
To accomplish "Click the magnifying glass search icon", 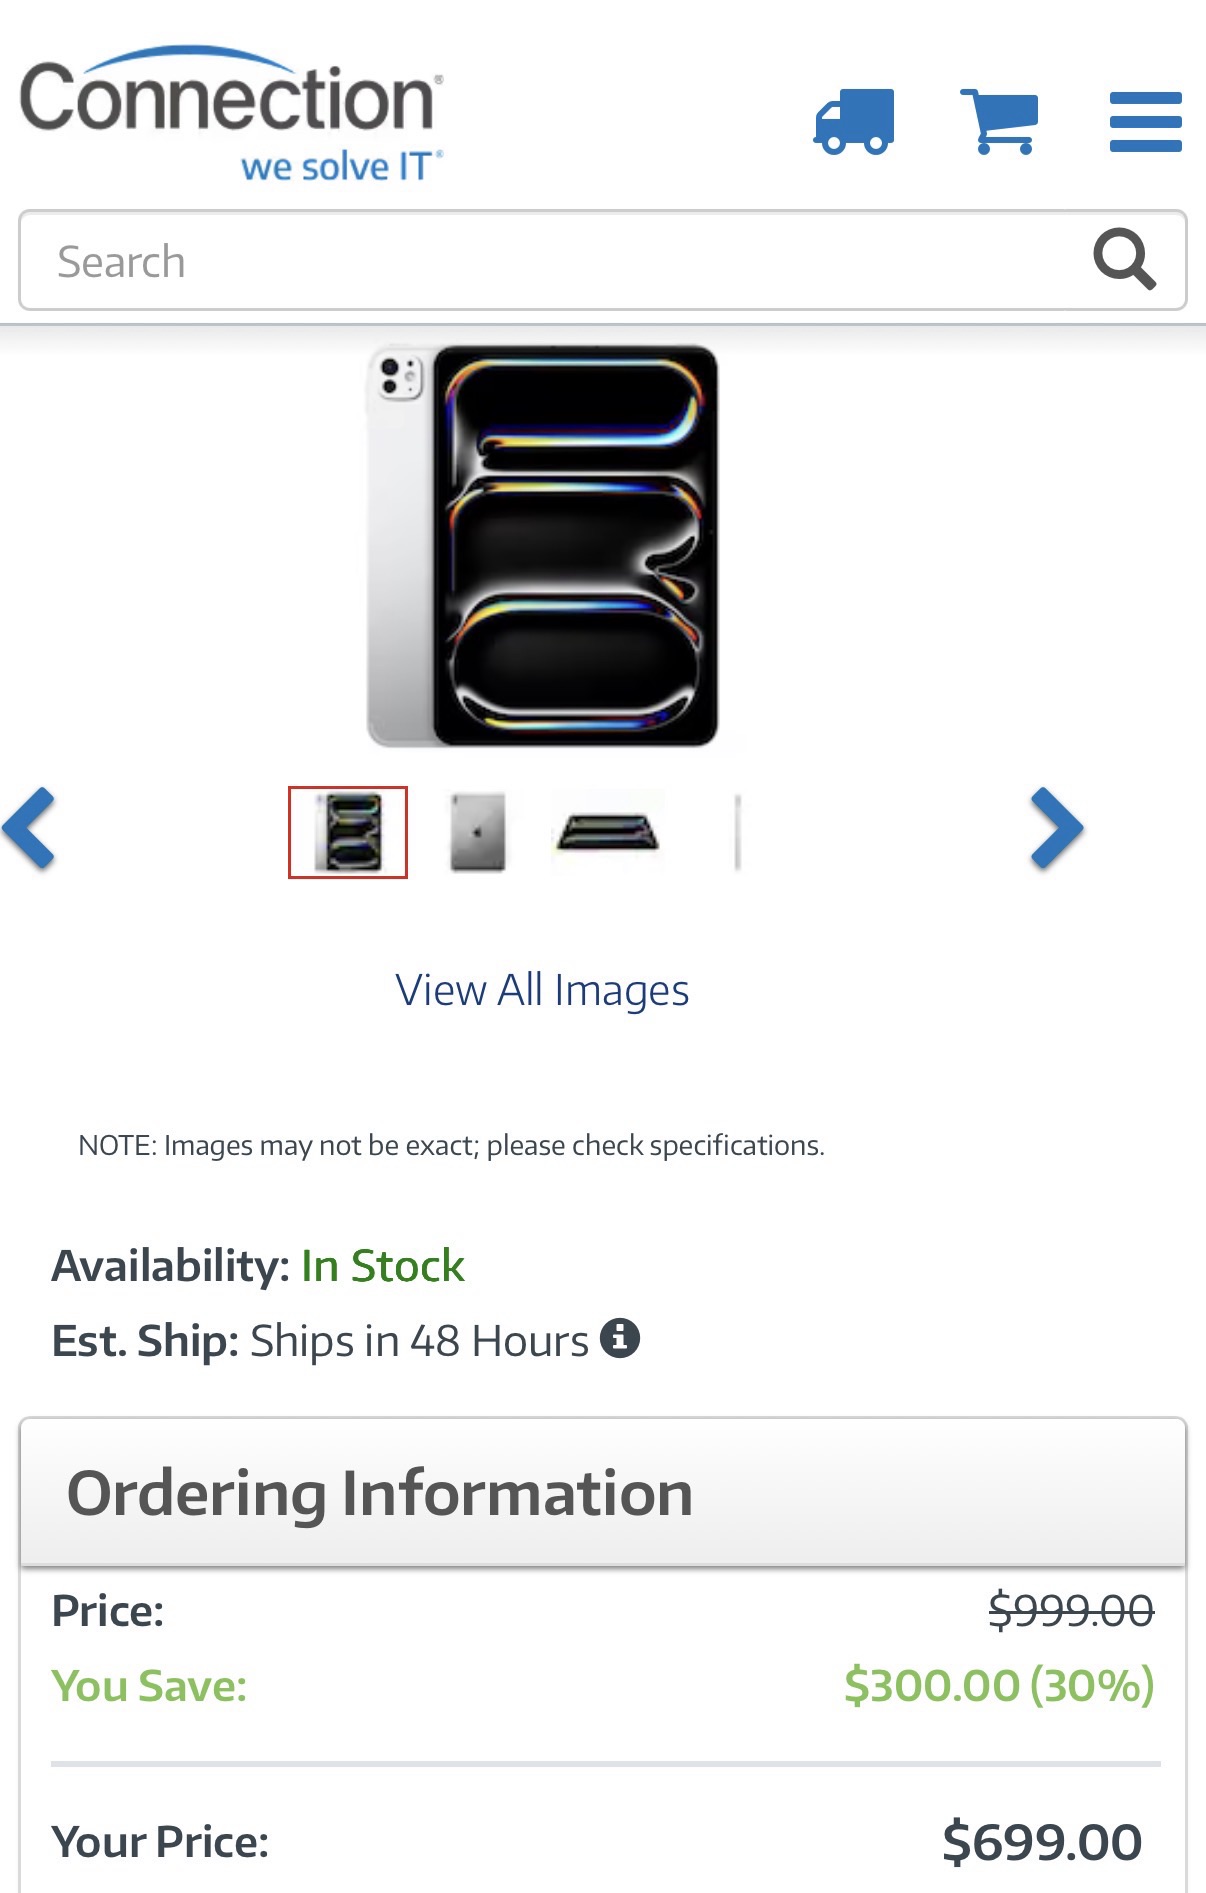I will 1125,259.
